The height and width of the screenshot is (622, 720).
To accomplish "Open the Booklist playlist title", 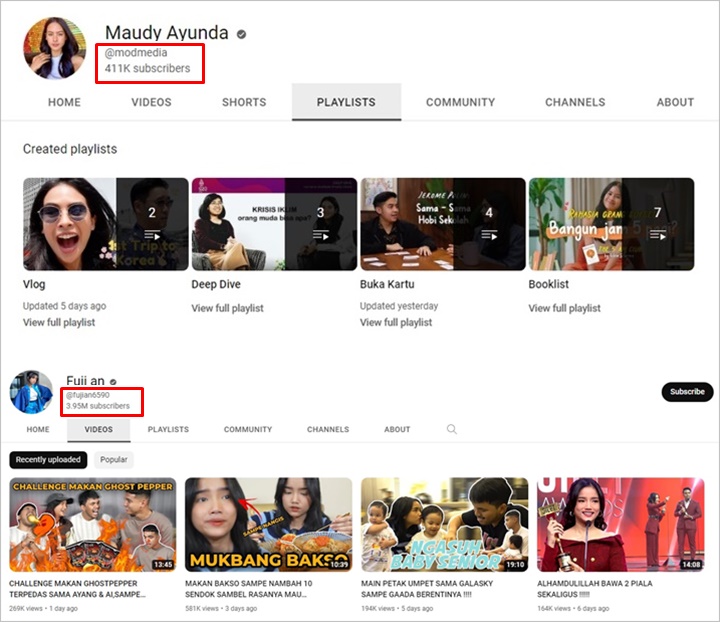I will [549, 285].
